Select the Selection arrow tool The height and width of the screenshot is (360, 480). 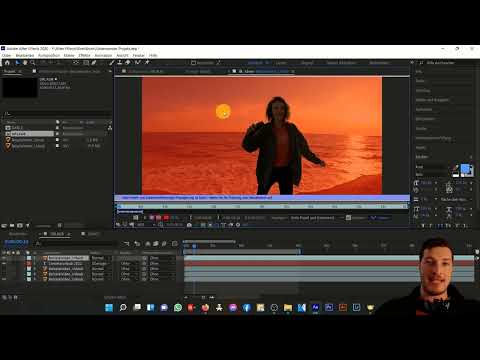point(17,63)
